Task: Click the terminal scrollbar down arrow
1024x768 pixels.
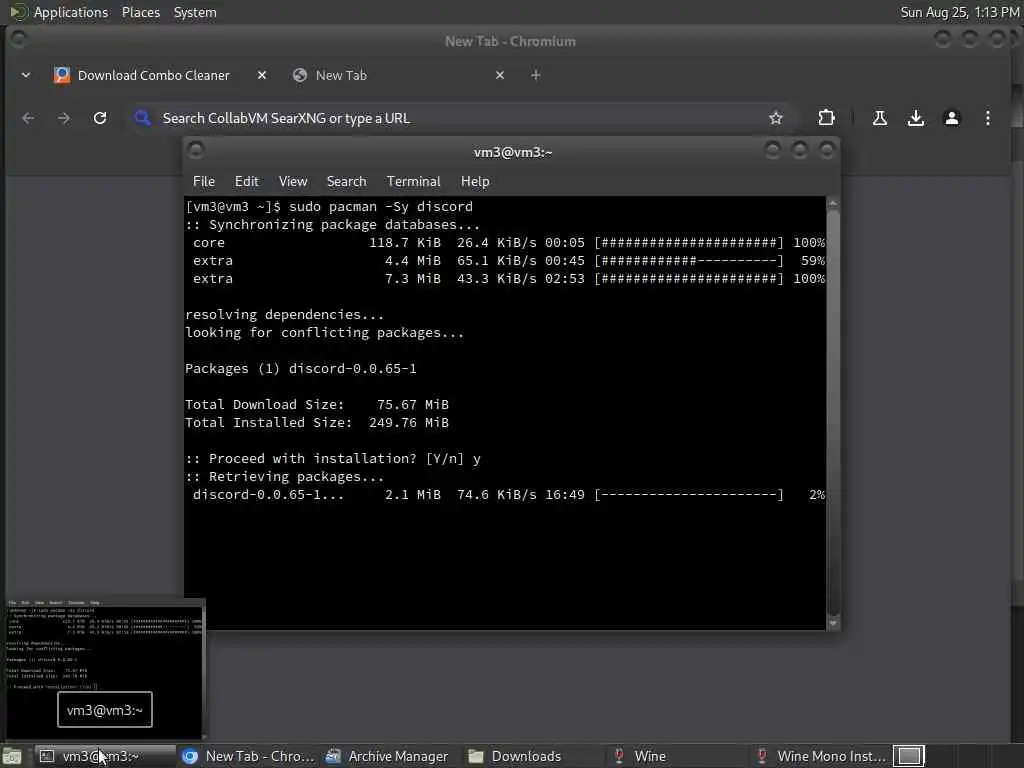Action: tap(833, 623)
